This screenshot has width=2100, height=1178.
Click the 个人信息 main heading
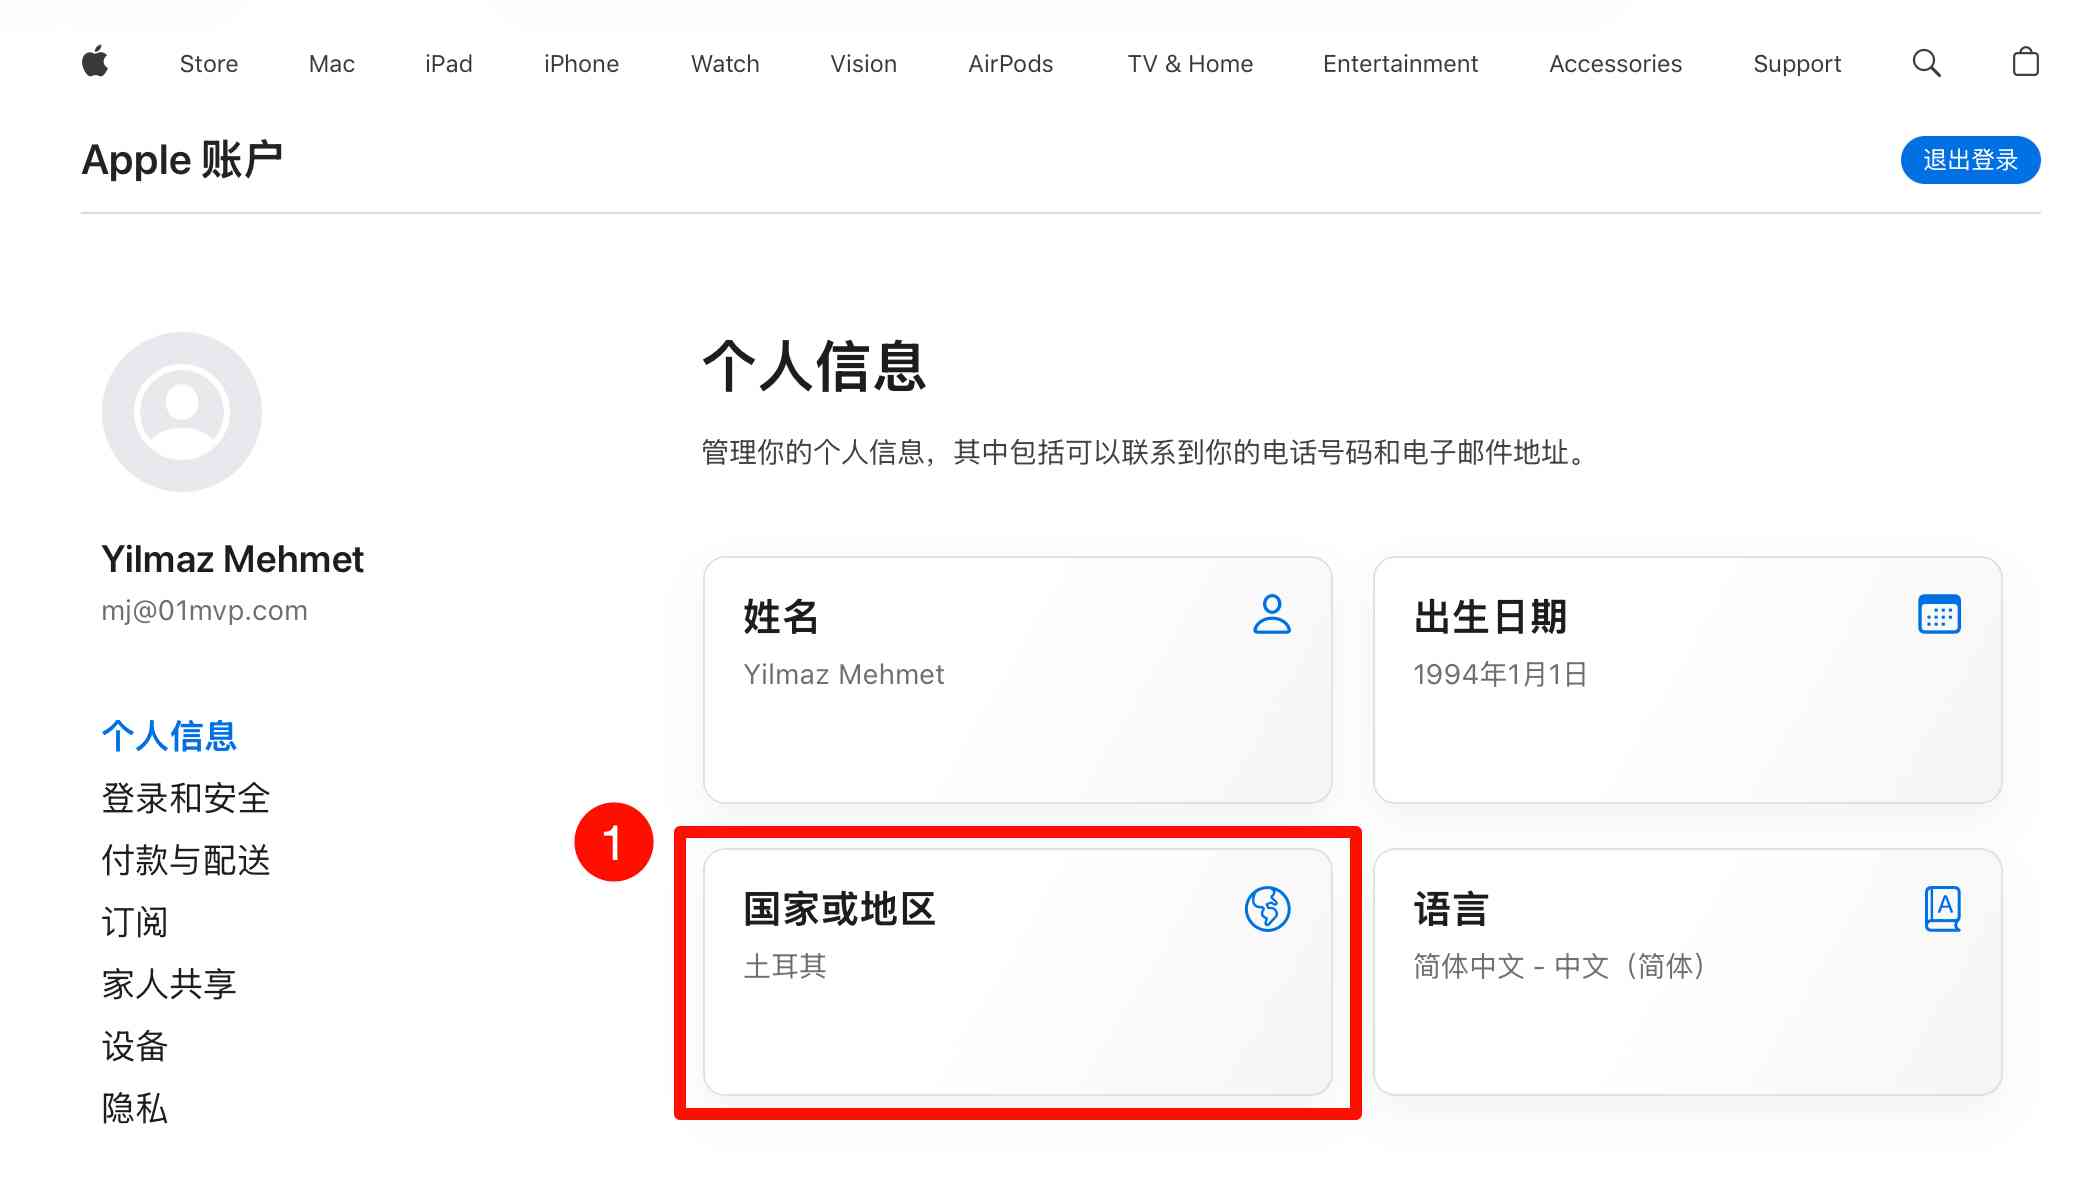(x=814, y=366)
